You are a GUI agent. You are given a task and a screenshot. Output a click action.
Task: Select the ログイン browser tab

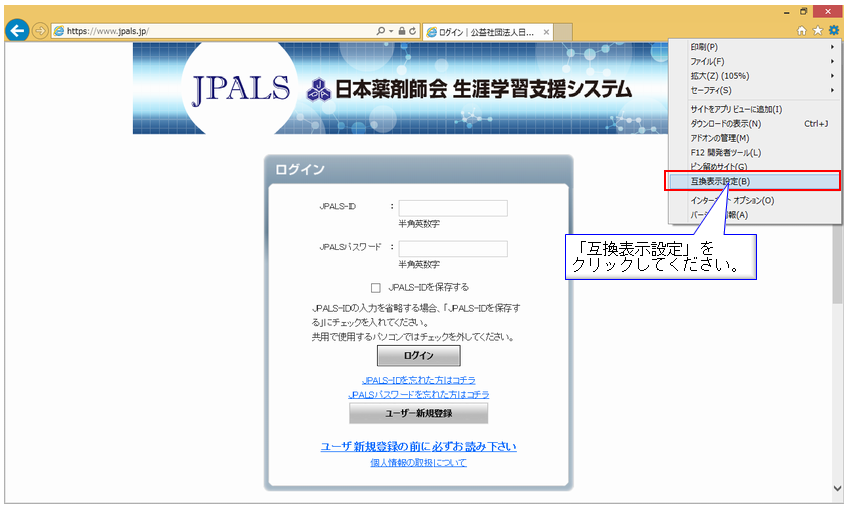[487, 33]
